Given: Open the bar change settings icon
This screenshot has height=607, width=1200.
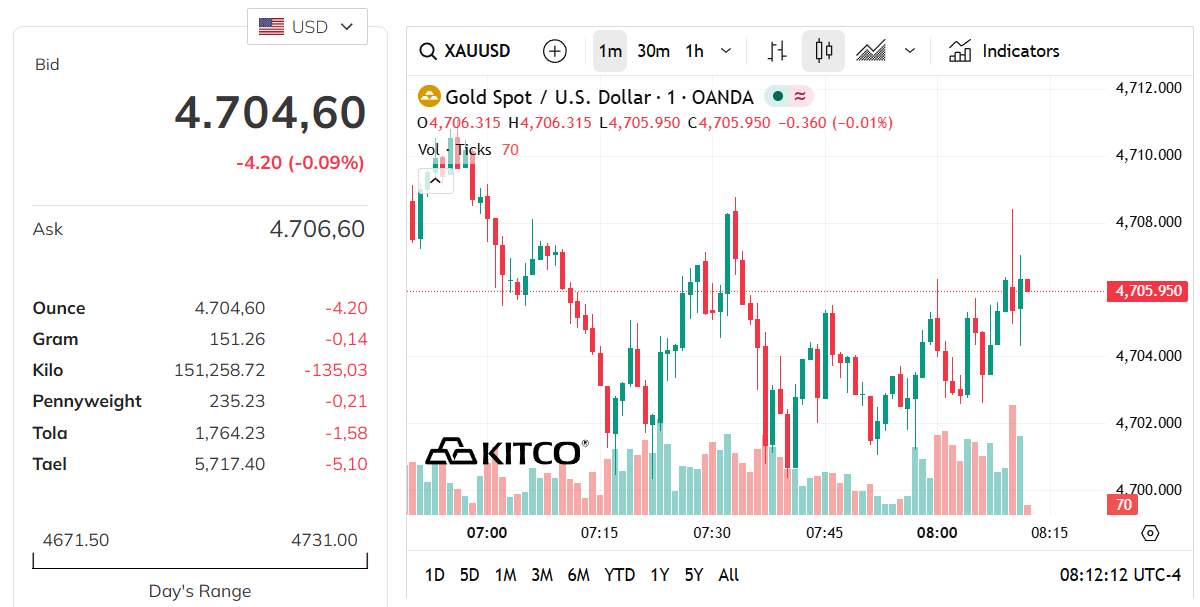Looking at the screenshot, I should coord(776,50).
